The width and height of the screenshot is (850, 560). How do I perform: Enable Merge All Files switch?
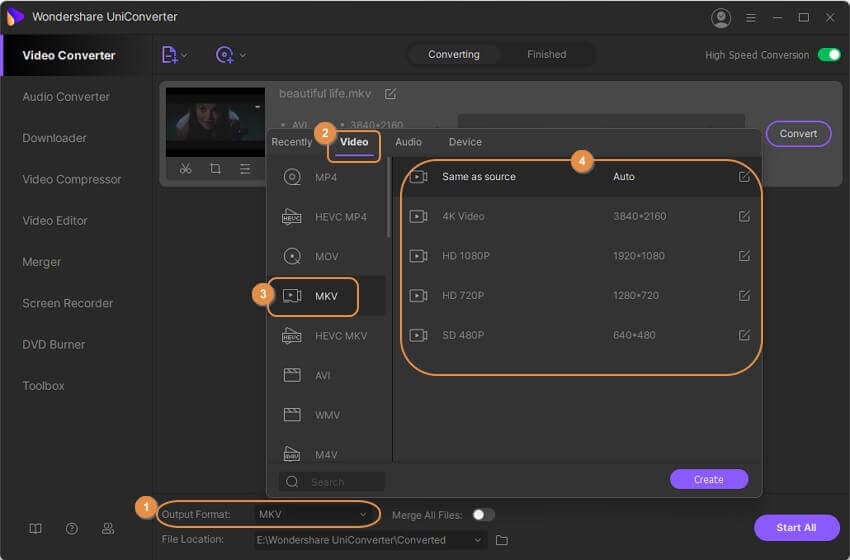[x=483, y=514]
